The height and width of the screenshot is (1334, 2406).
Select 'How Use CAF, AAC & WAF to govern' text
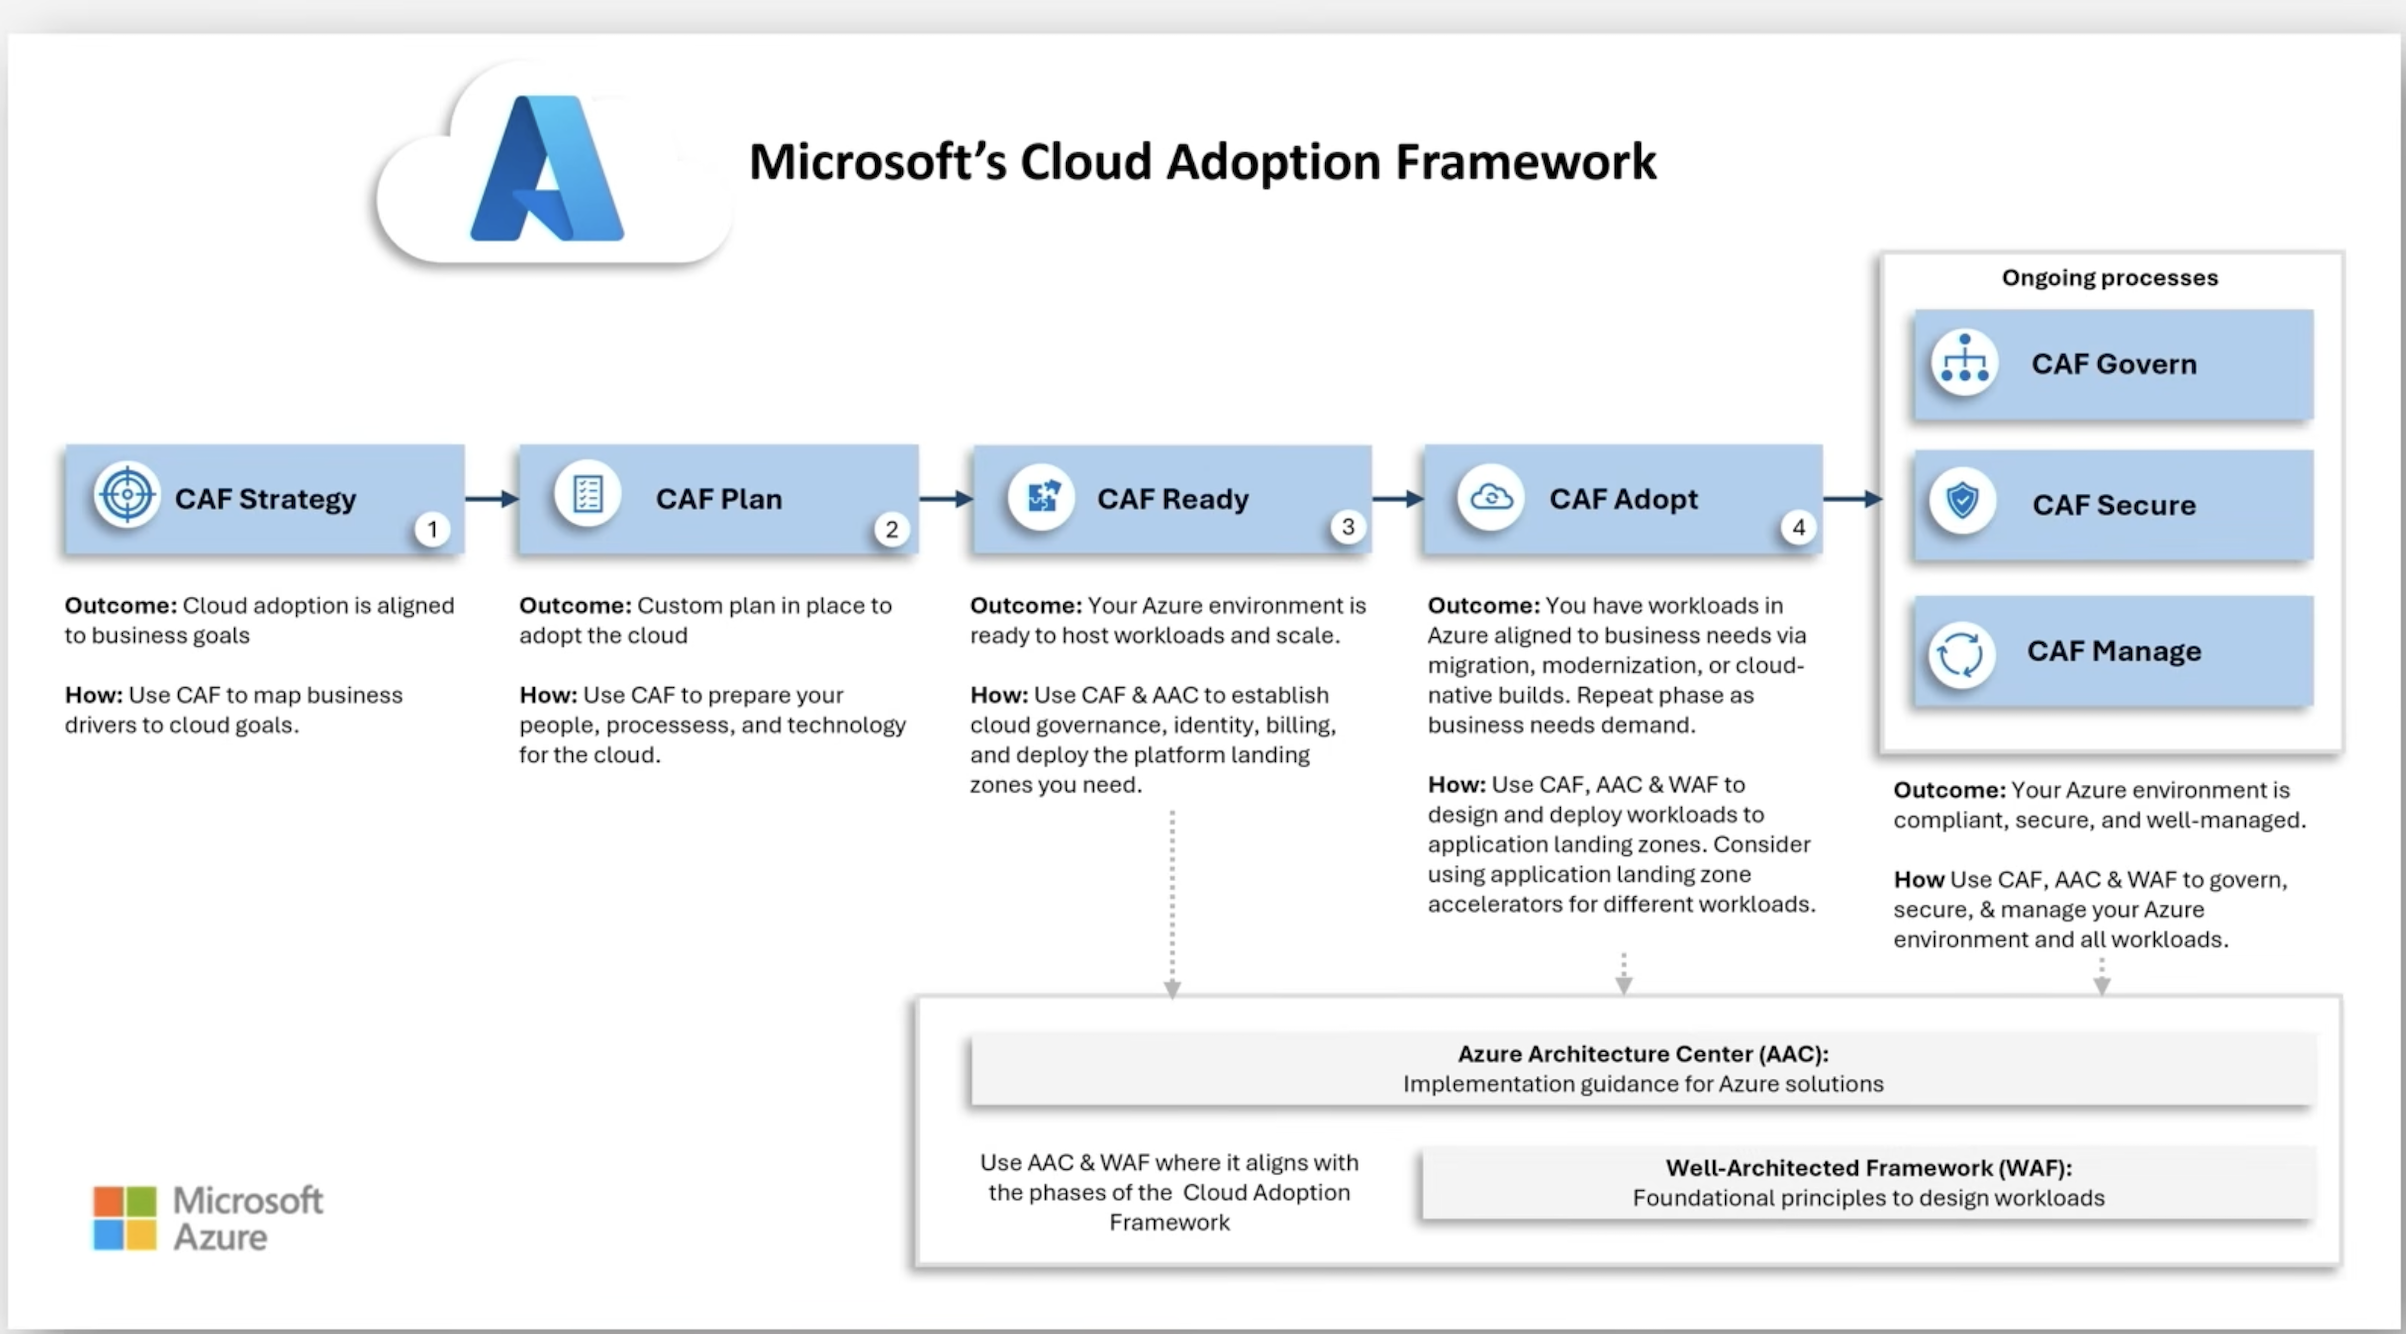pyautogui.click(x=2090, y=909)
